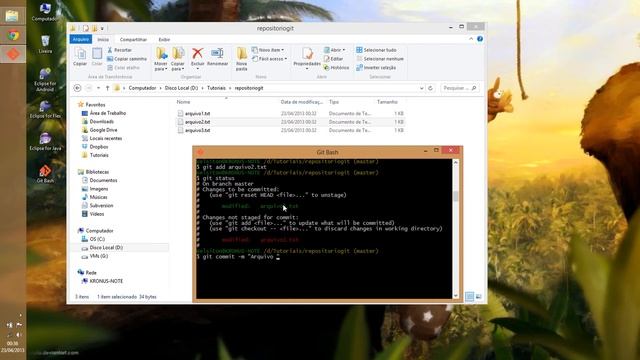
Task: Click Selecionar nenhum
Action: tap(380, 59)
